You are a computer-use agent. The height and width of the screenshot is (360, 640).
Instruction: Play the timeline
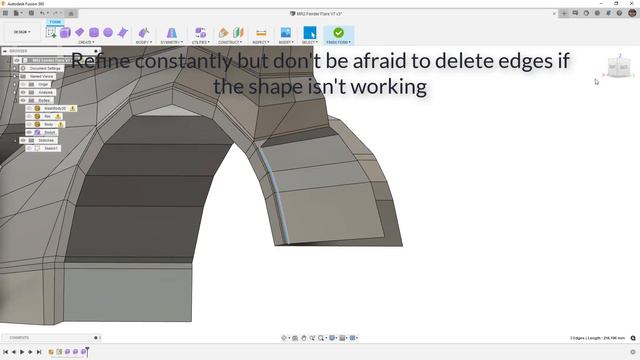click(22, 351)
